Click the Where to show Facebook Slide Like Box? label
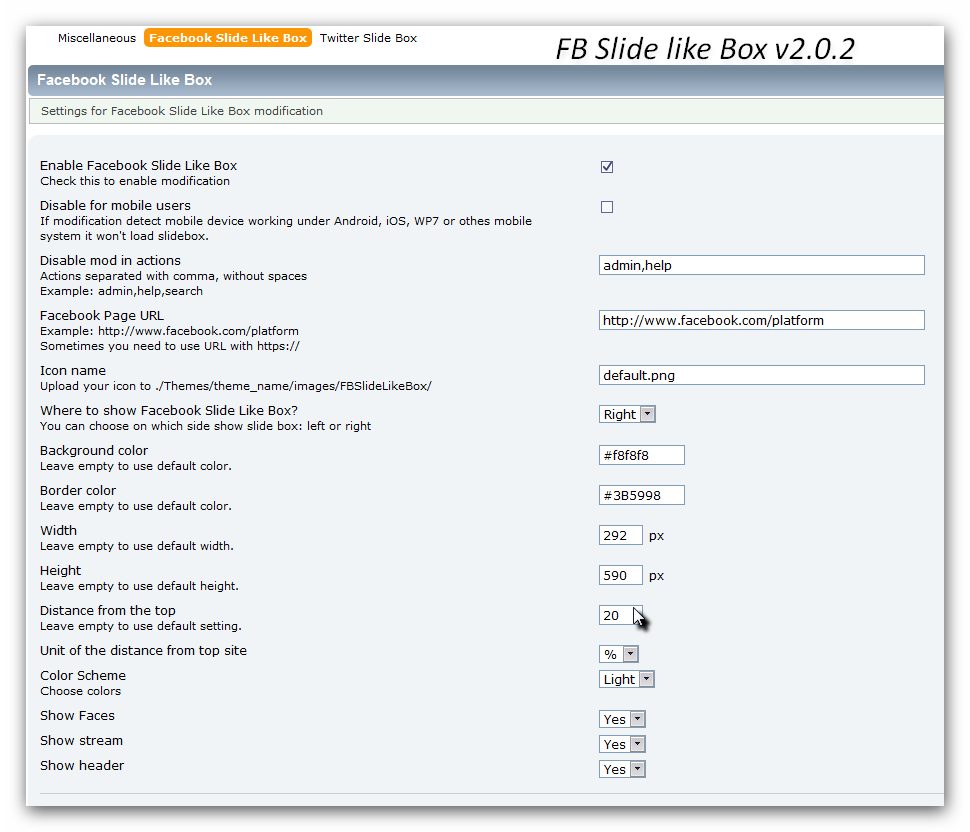This screenshot has height=832, width=970. (169, 411)
